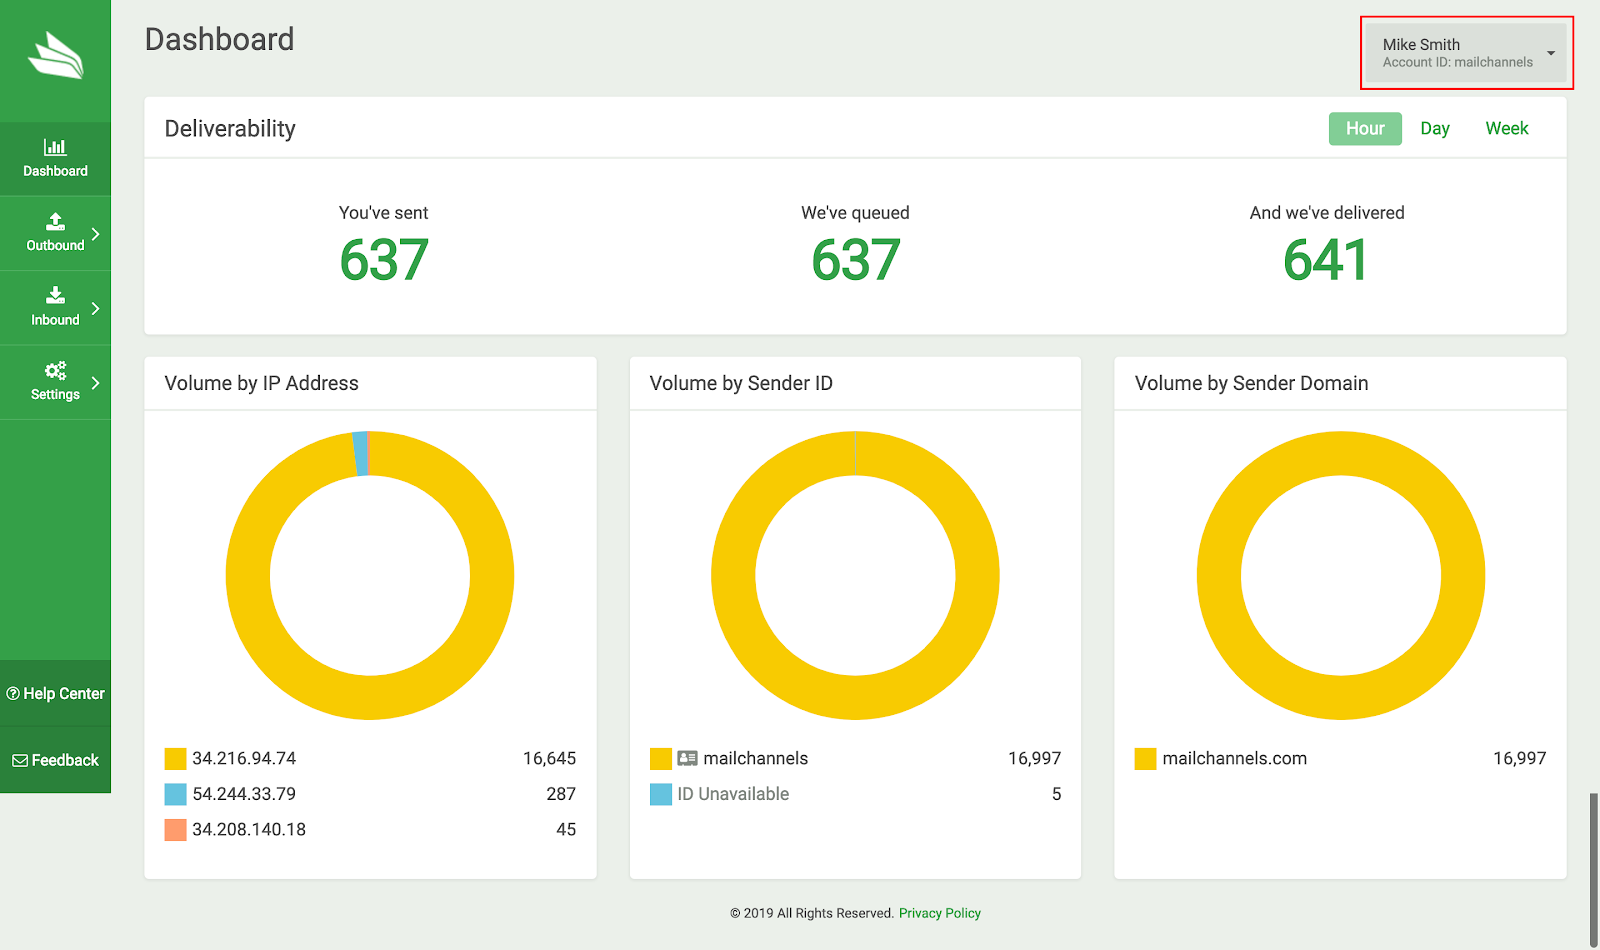This screenshot has height=950, width=1600.
Task: Open Settings gears icon
Action: pos(56,370)
